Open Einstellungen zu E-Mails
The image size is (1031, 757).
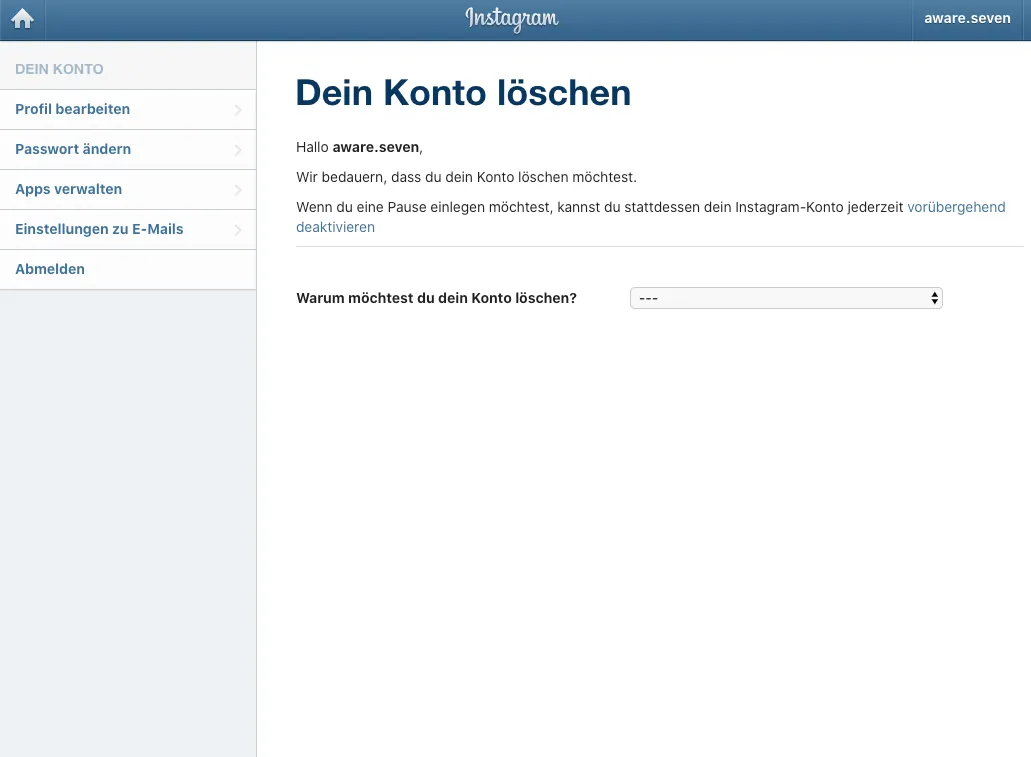99,229
